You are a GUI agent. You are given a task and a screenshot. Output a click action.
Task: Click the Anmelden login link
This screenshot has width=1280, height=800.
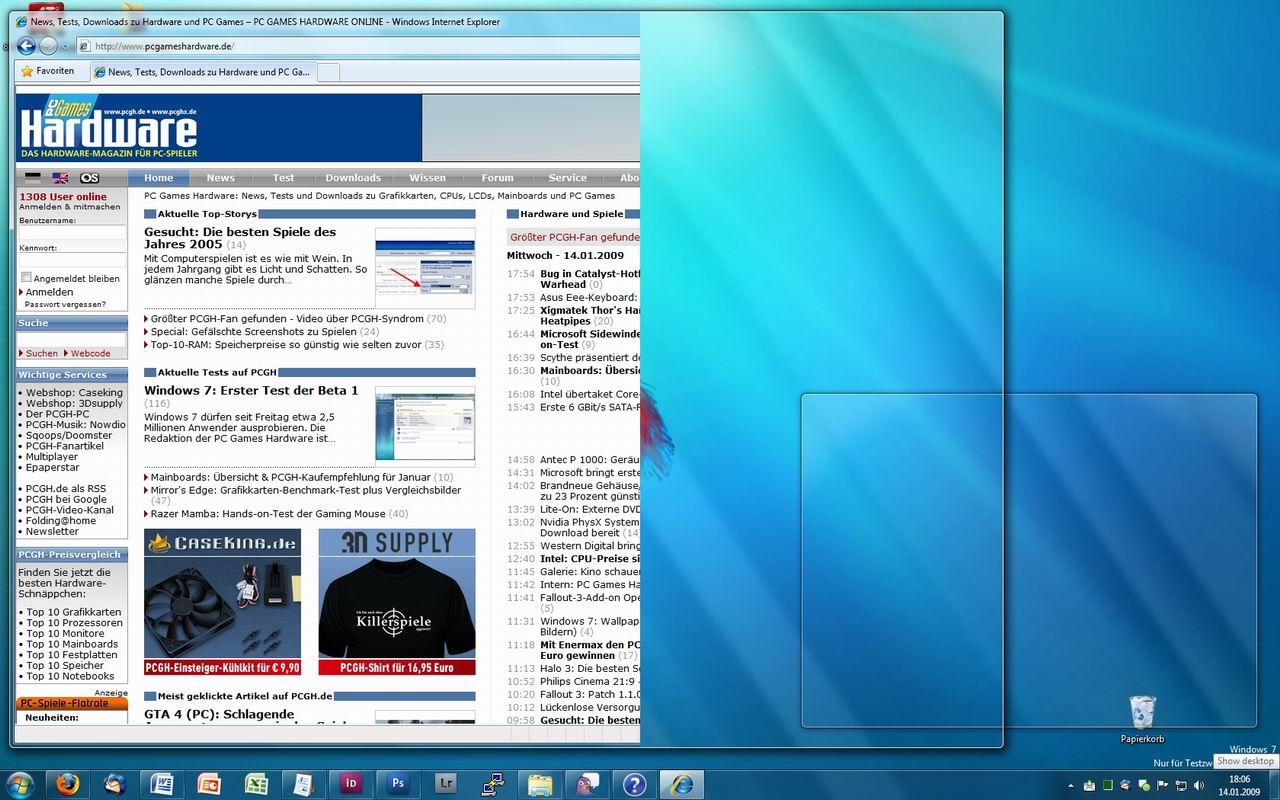pos(49,292)
